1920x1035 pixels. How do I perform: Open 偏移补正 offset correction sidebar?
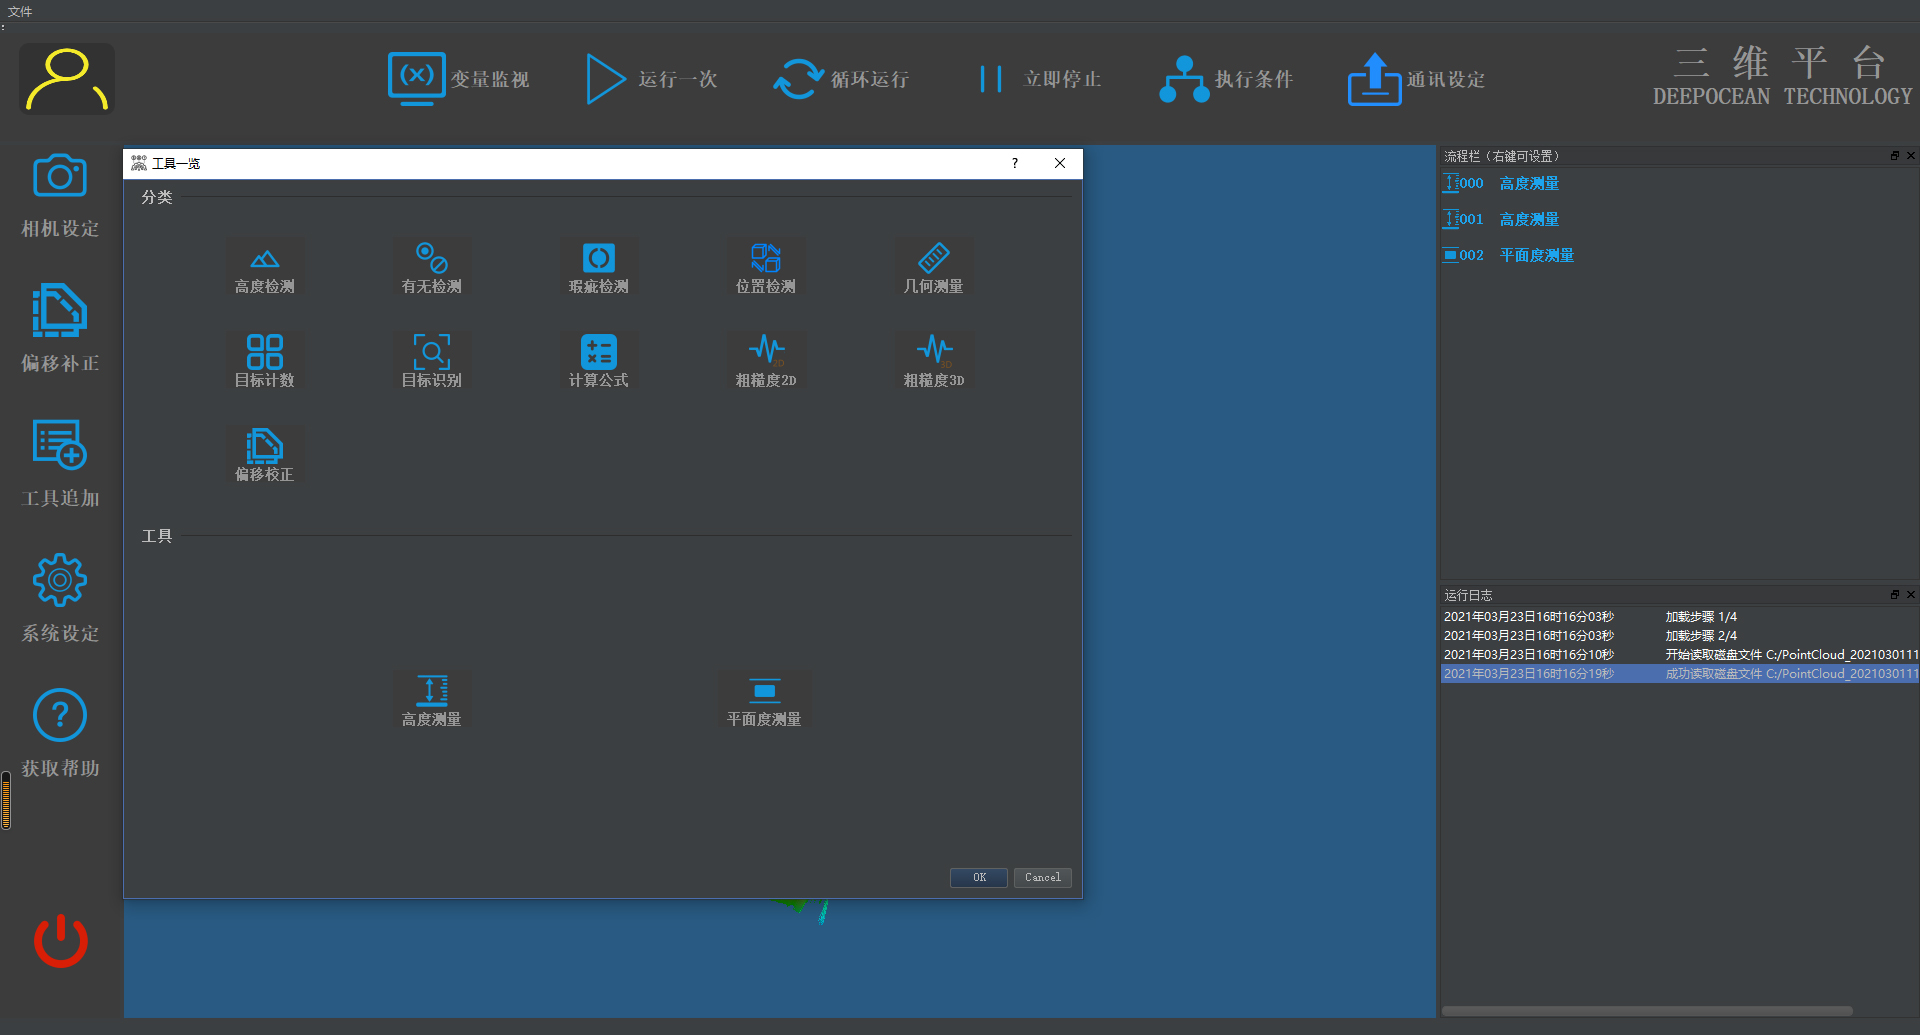pyautogui.click(x=60, y=328)
